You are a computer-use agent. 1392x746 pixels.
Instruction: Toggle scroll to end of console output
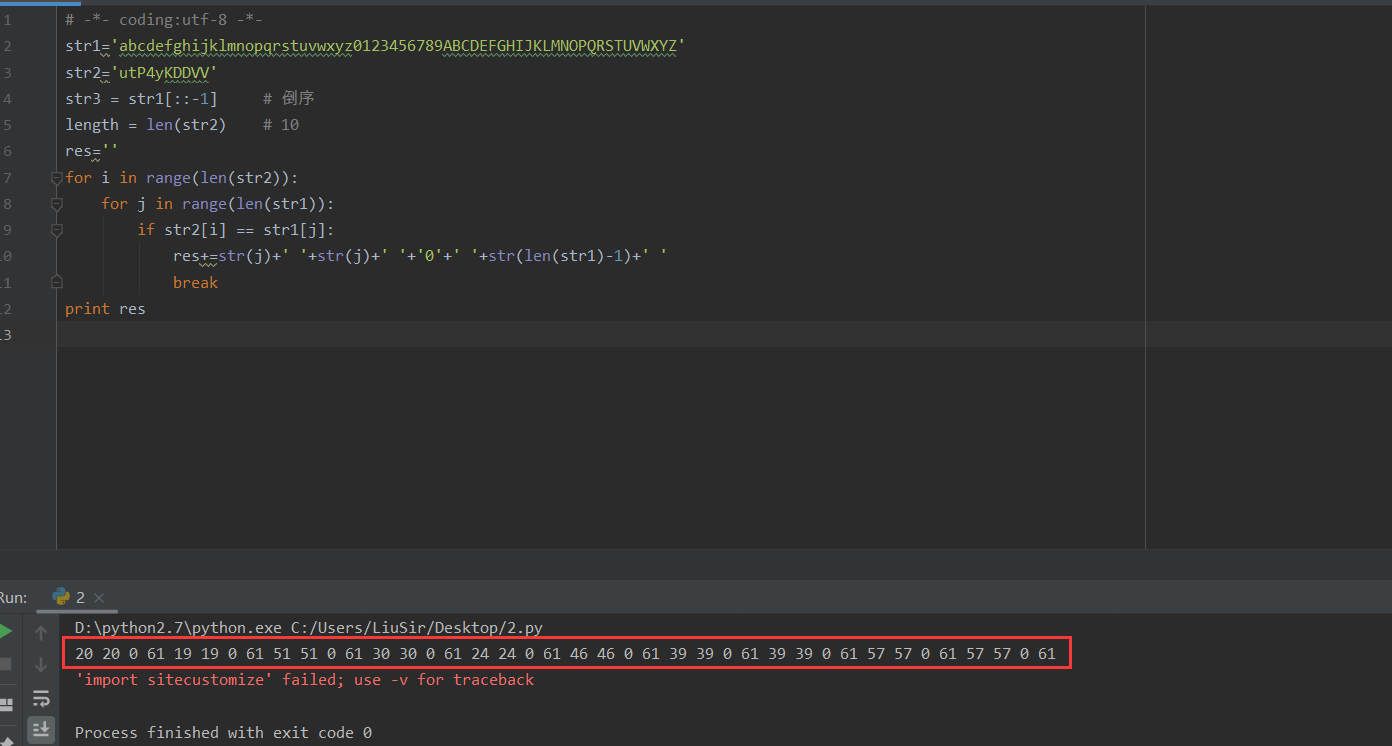[x=41, y=729]
